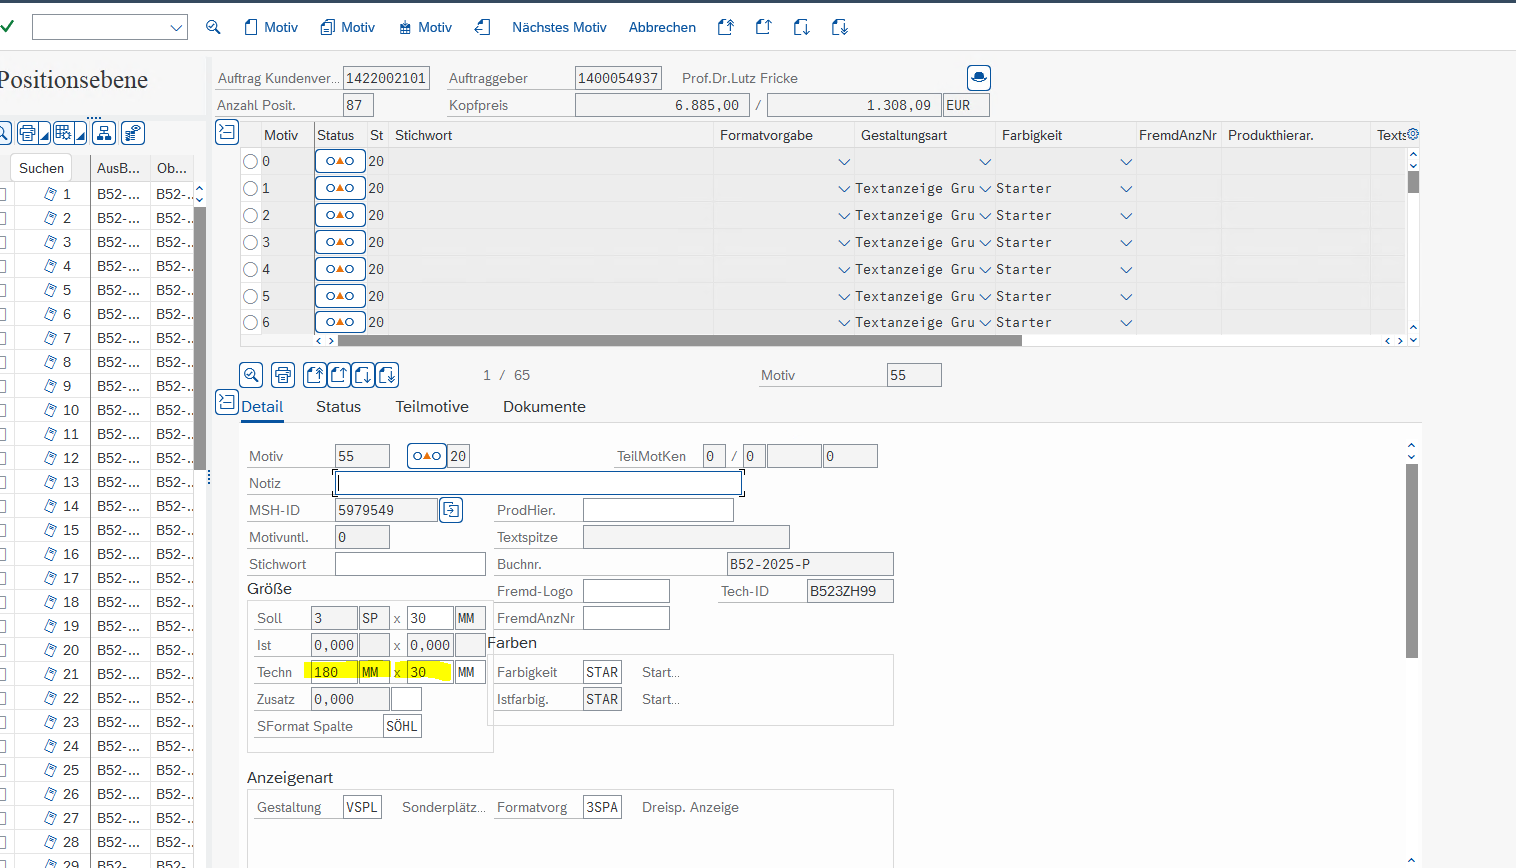Go to first page using the top toolbar icon
The width and height of the screenshot is (1516, 868).
(726, 27)
